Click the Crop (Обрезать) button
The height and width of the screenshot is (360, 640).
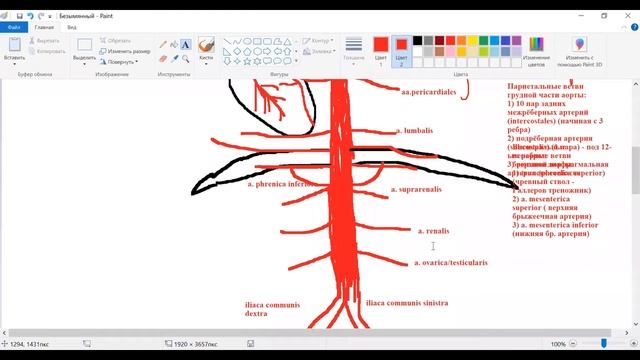pyautogui.click(x=115, y=41)
